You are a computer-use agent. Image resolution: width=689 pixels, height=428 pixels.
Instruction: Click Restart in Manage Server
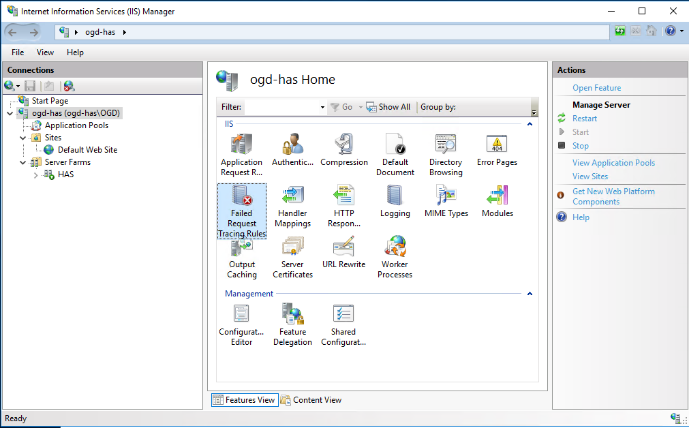click(x=584, y=118)
